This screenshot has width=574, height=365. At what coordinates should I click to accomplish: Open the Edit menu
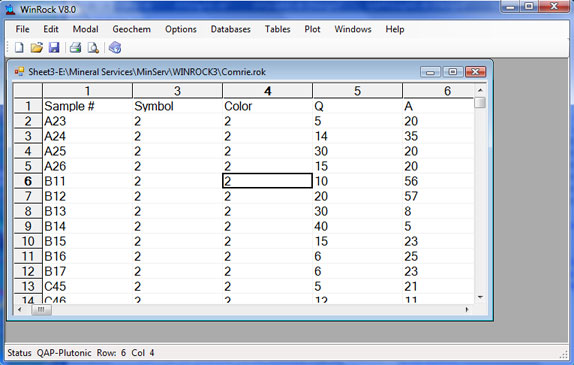(x=51, y=29)
